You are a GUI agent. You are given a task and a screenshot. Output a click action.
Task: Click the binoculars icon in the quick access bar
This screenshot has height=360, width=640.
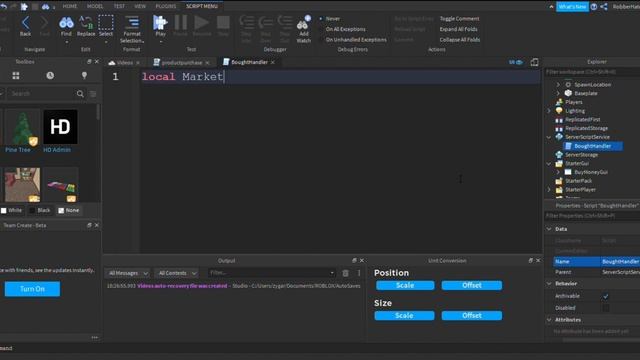[x=45, y=7]
